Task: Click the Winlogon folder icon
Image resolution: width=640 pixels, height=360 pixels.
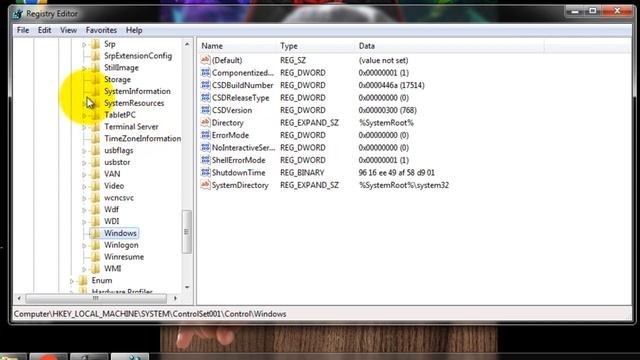Action: 95,245
